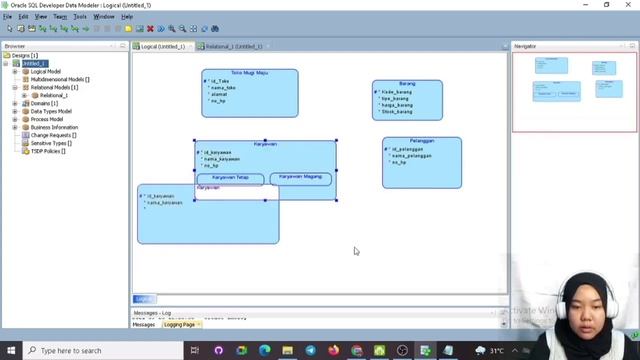Expand the Relational_1 node
This screenshot has width=640, height=360.
pos(24,96)
